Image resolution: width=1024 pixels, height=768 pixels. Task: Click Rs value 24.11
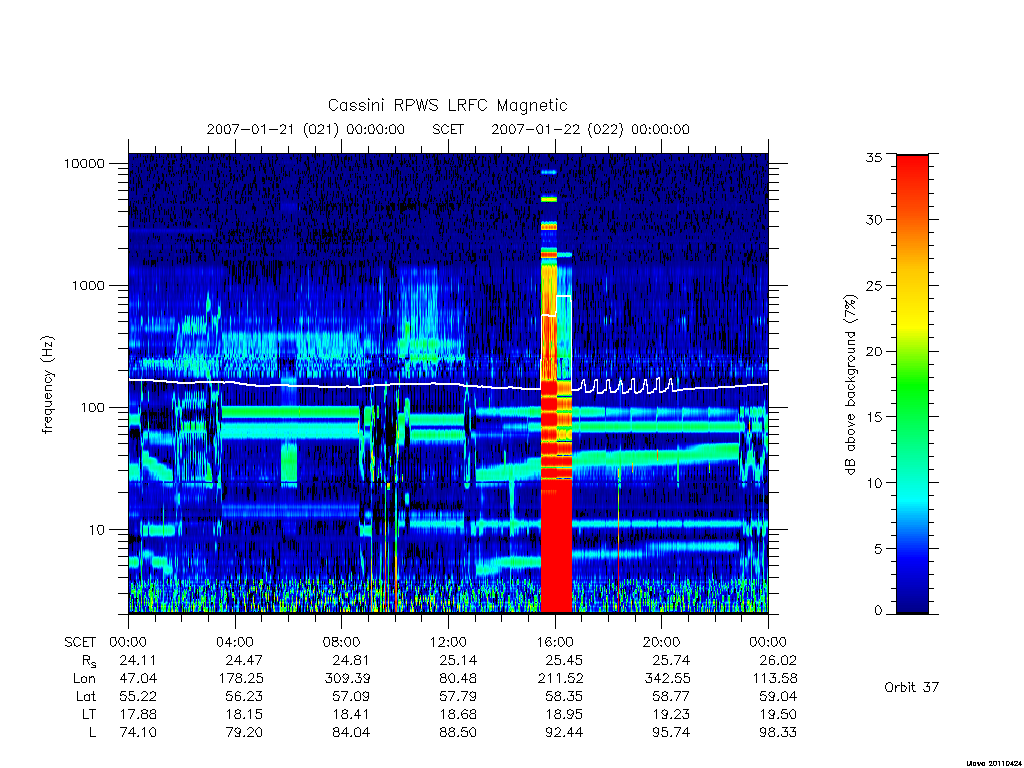coord(138,660)
